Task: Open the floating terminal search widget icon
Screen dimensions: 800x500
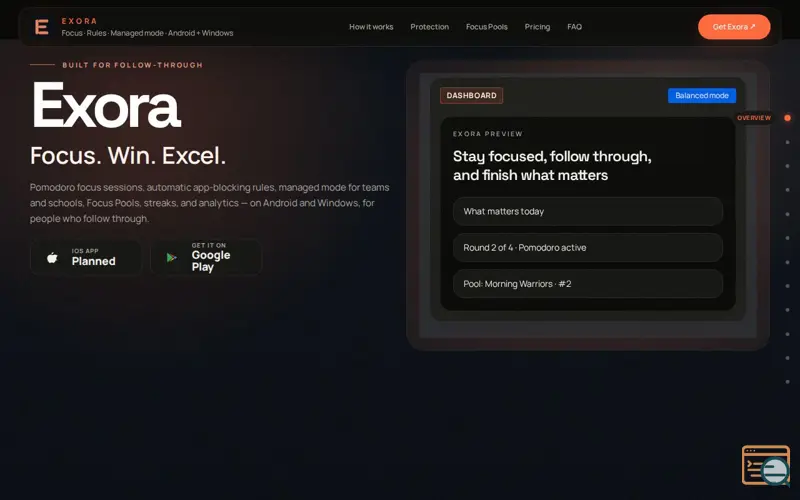Action: click(766, 465)
